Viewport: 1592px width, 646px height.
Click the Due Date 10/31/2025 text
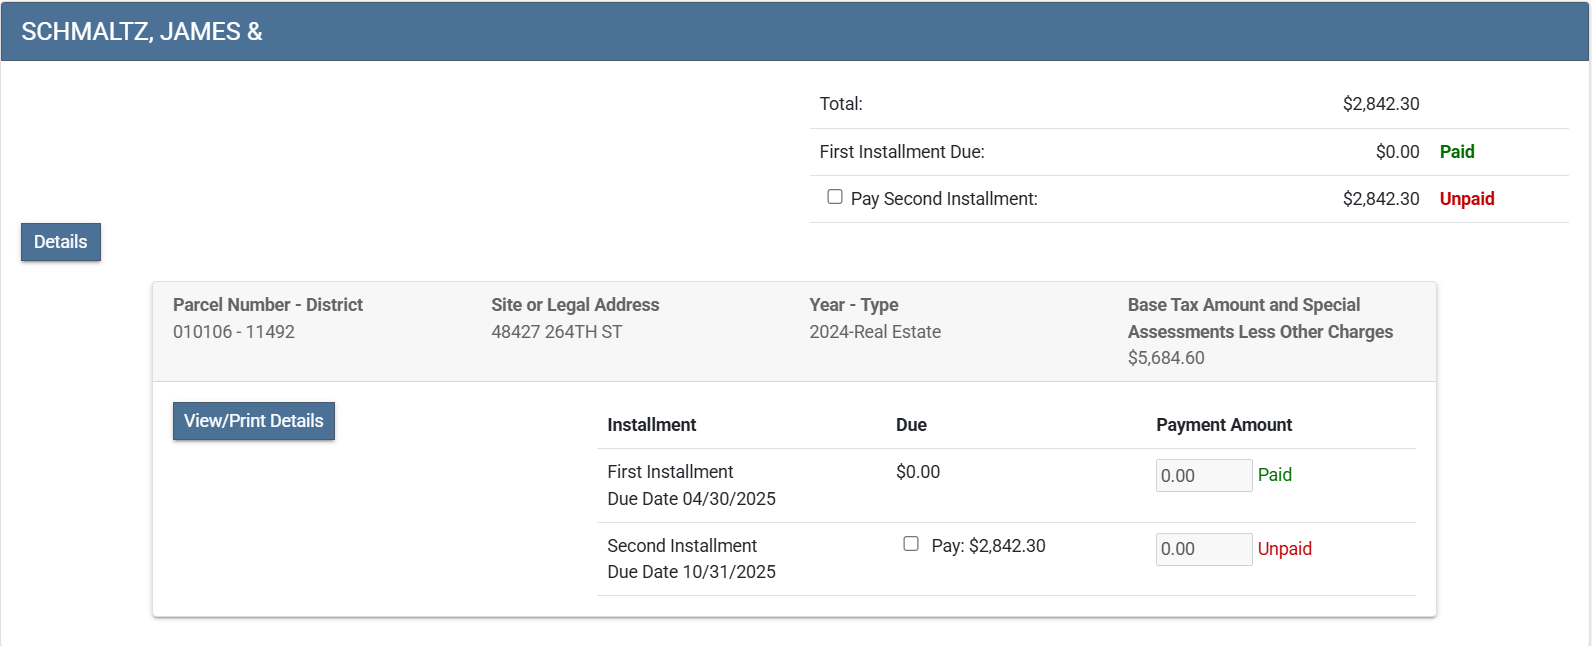tap(691, 572)
